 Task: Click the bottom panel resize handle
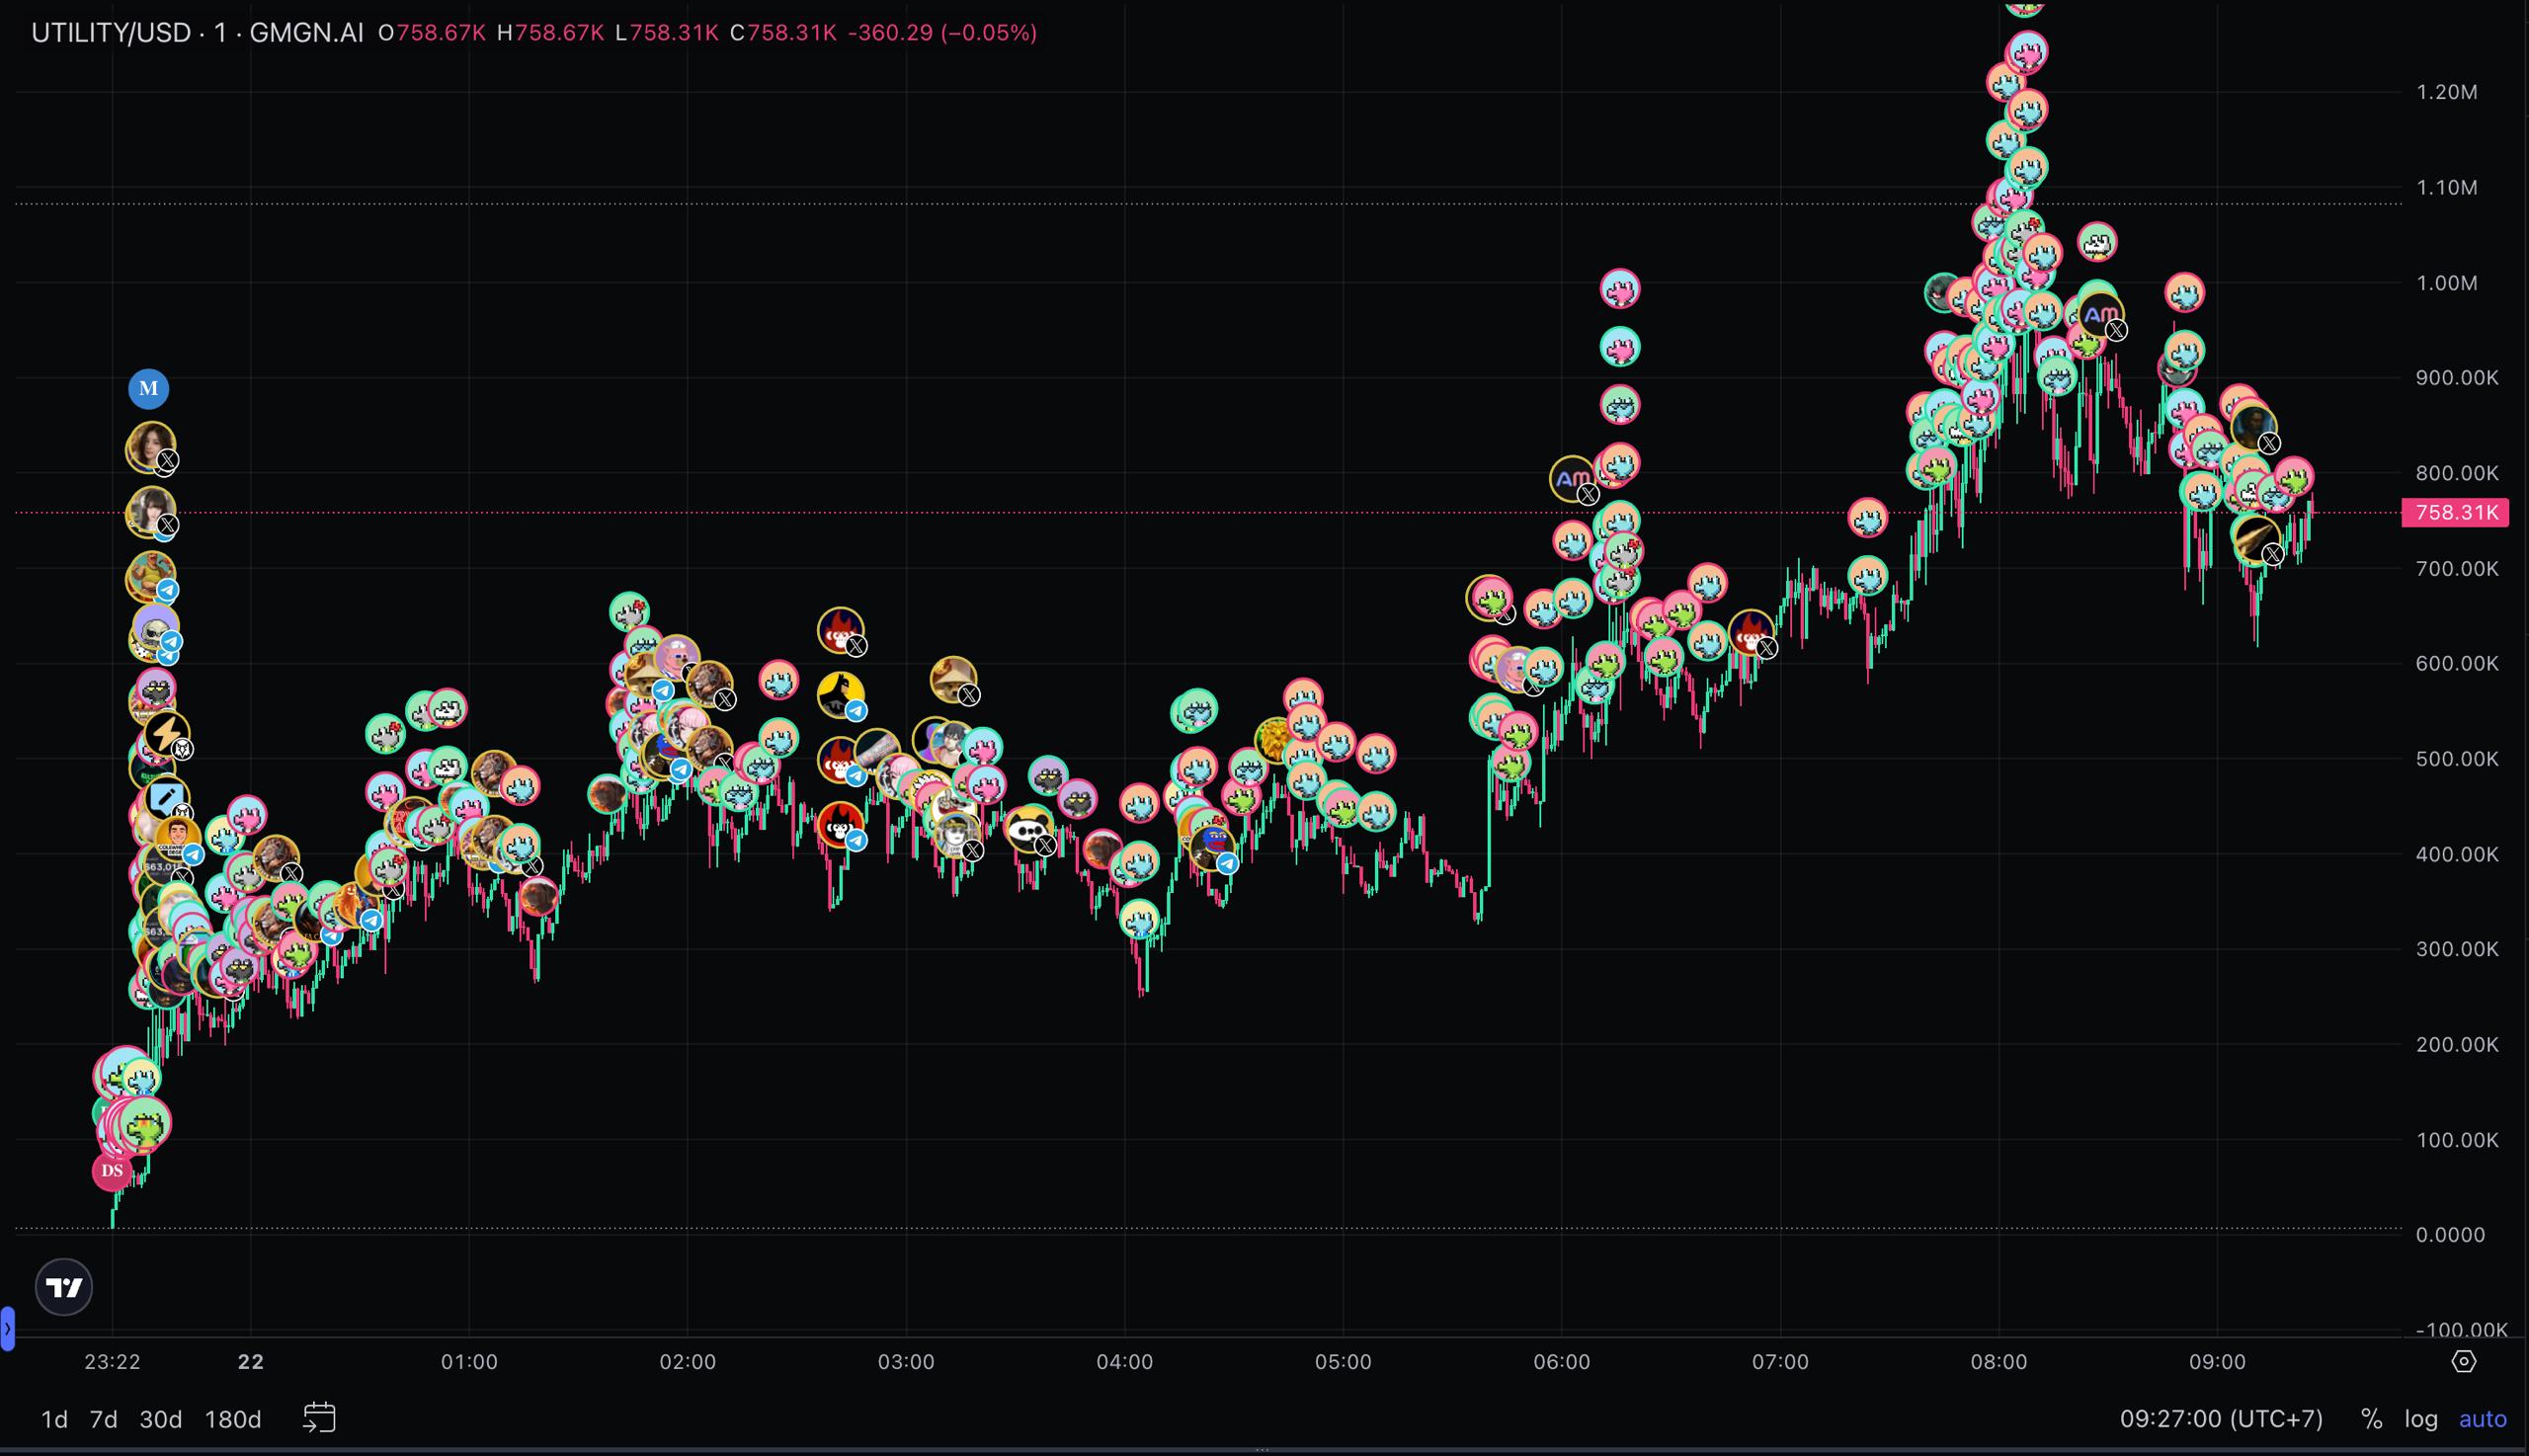pyautogui.click(x=1262, y=1448)
